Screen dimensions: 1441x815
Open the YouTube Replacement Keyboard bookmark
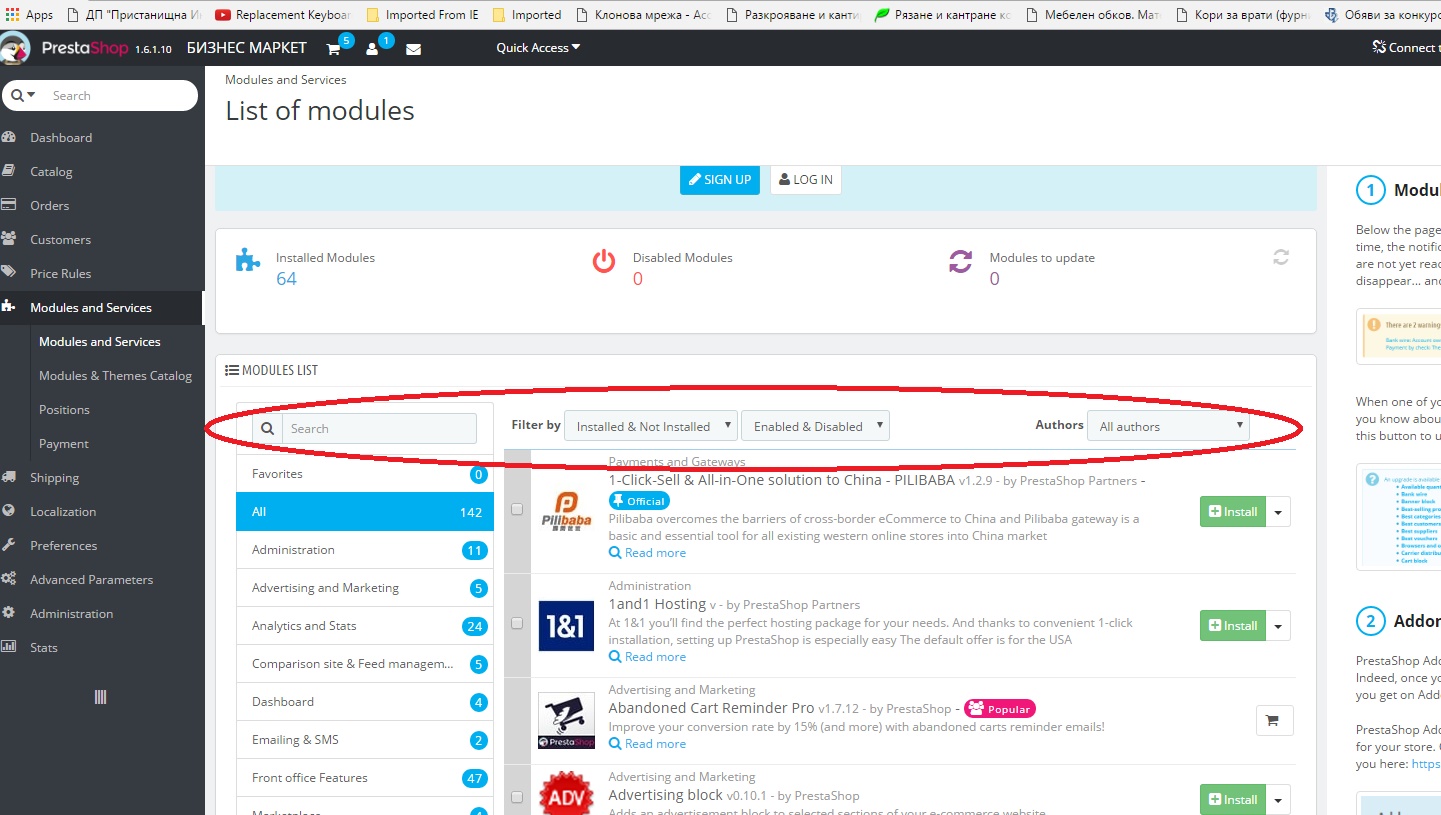tap(282, 15)
